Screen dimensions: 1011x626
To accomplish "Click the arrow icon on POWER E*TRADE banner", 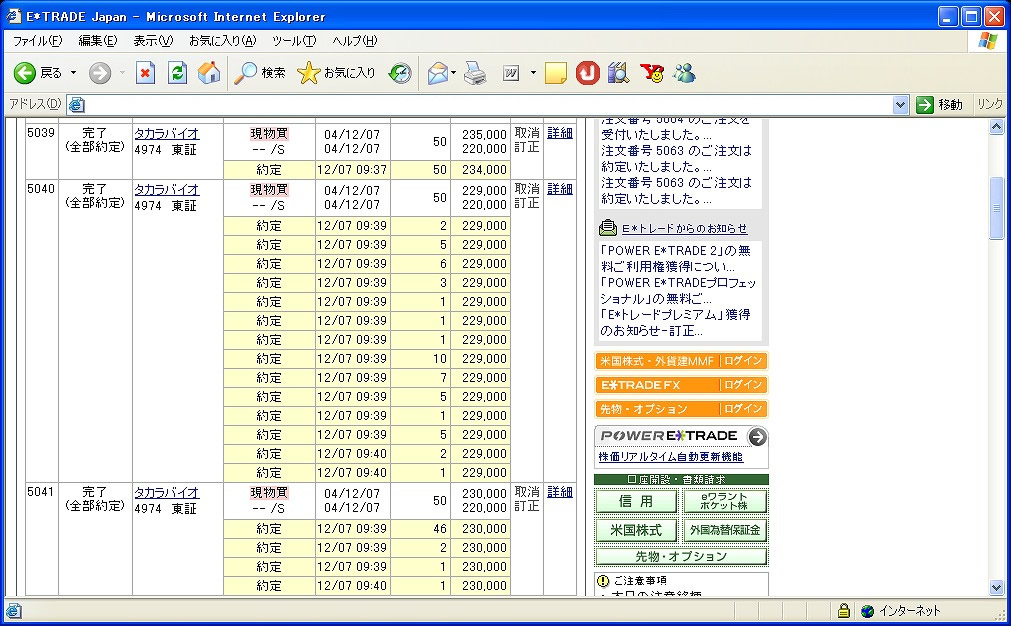I will (x=757, y=436).
